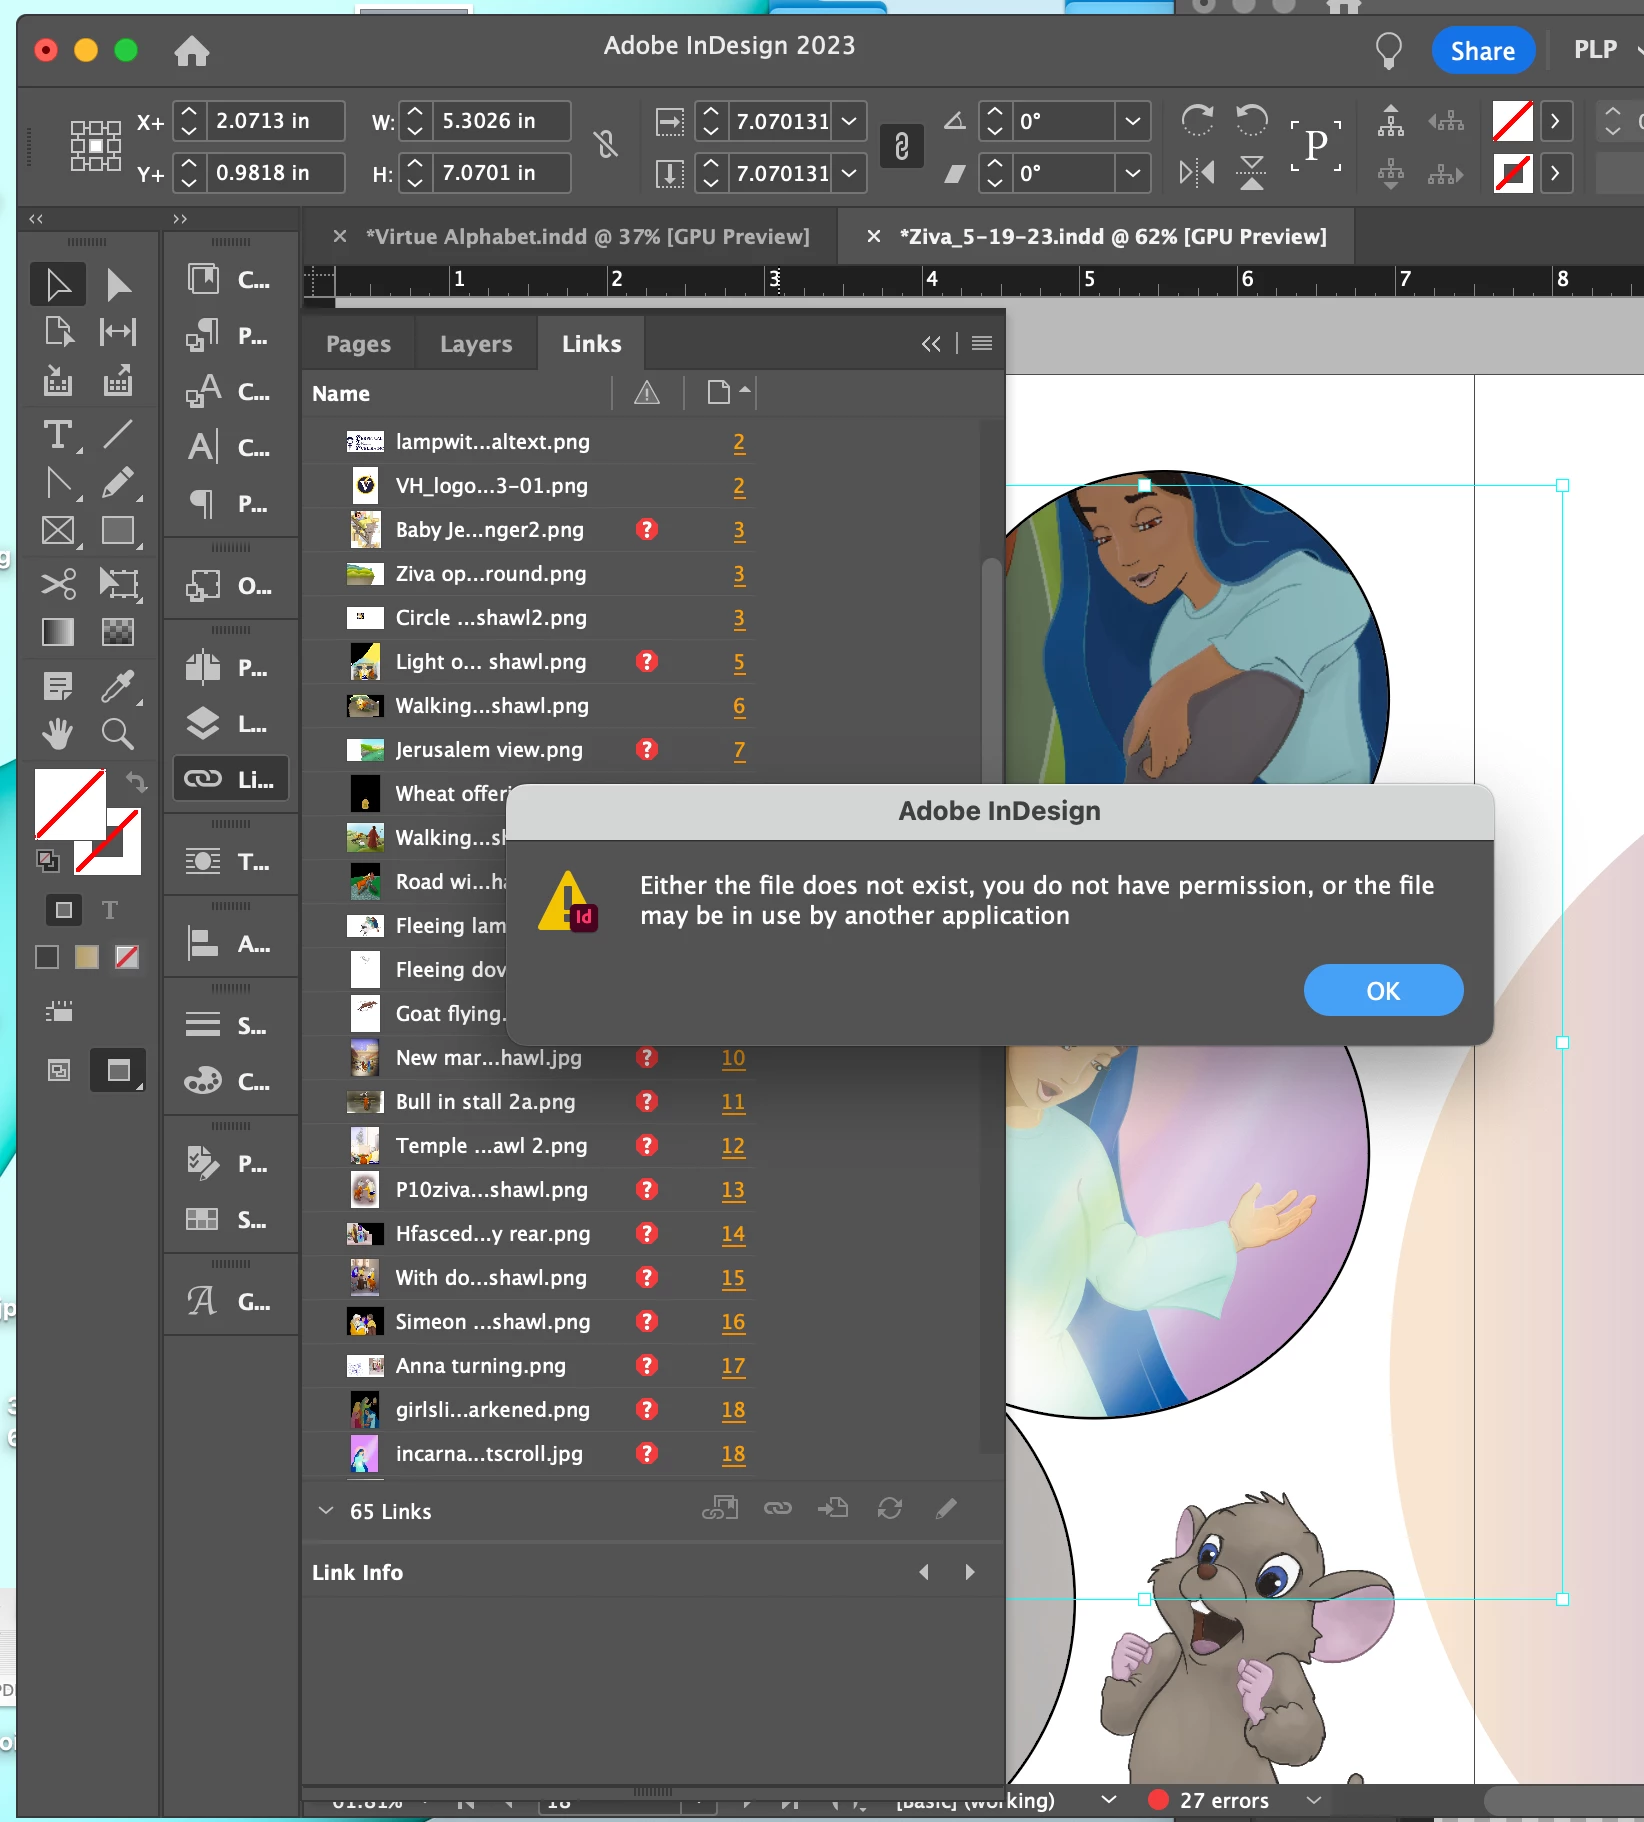Select the Note tool
1644x1822 pixels.
pyautogui.click(x=58, y=686)
